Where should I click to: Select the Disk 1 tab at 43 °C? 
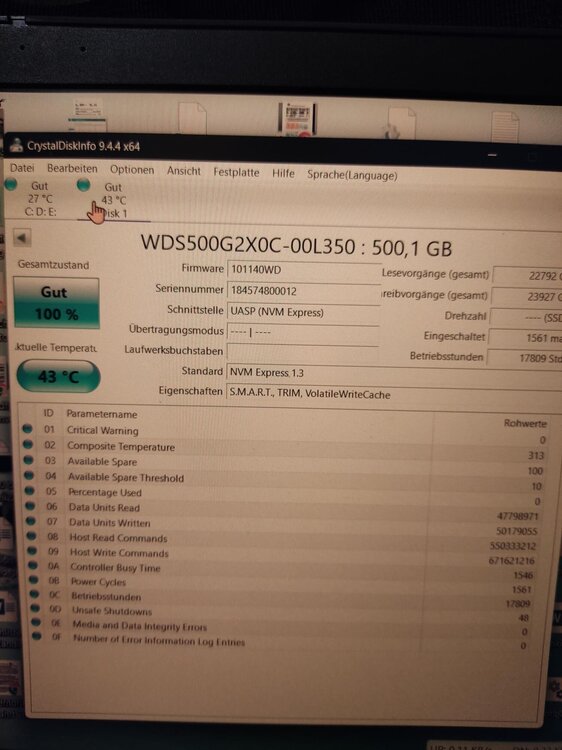pos(113,200)
